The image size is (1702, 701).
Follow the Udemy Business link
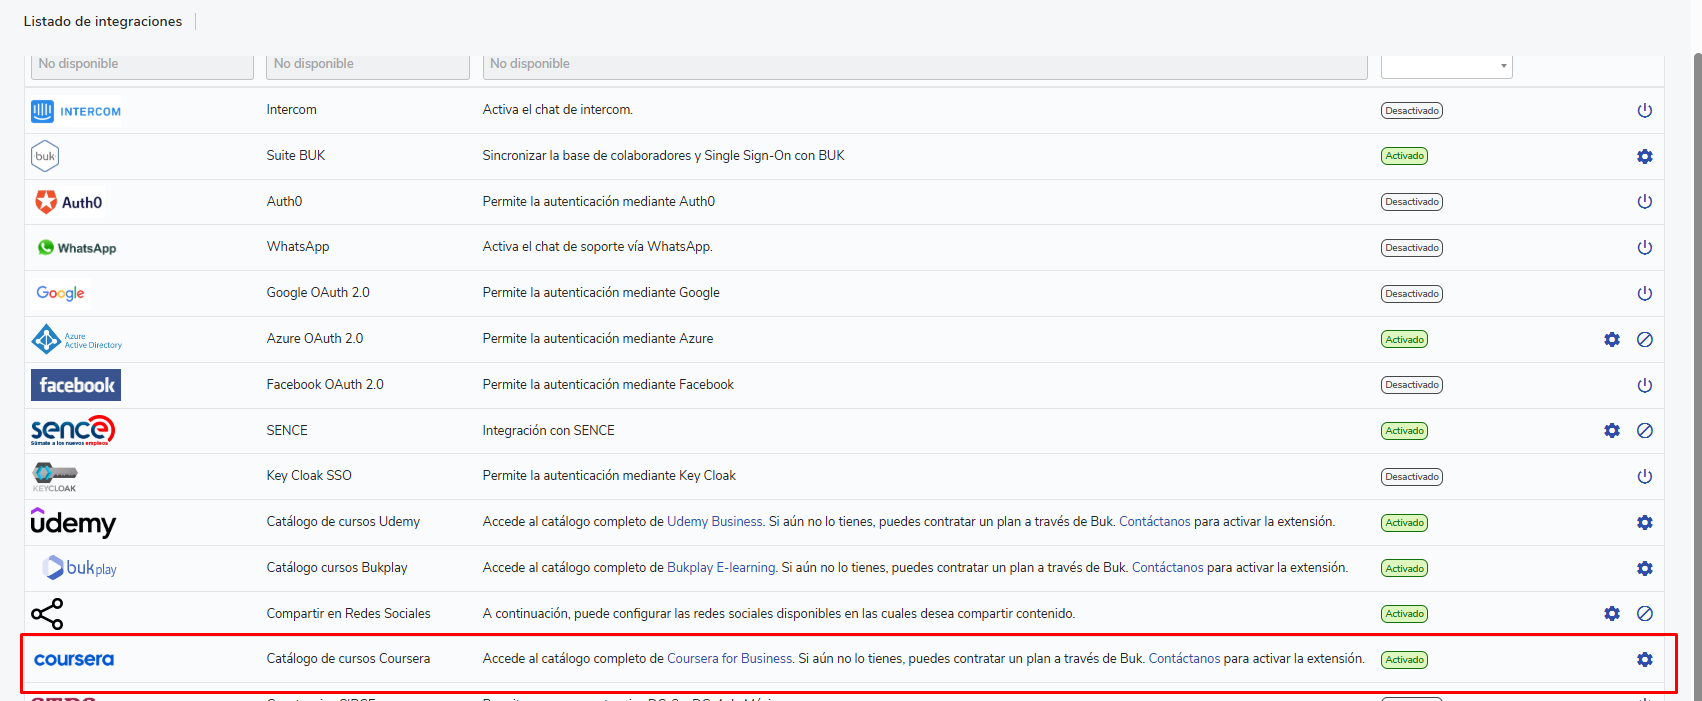click(x=714, y=522)
